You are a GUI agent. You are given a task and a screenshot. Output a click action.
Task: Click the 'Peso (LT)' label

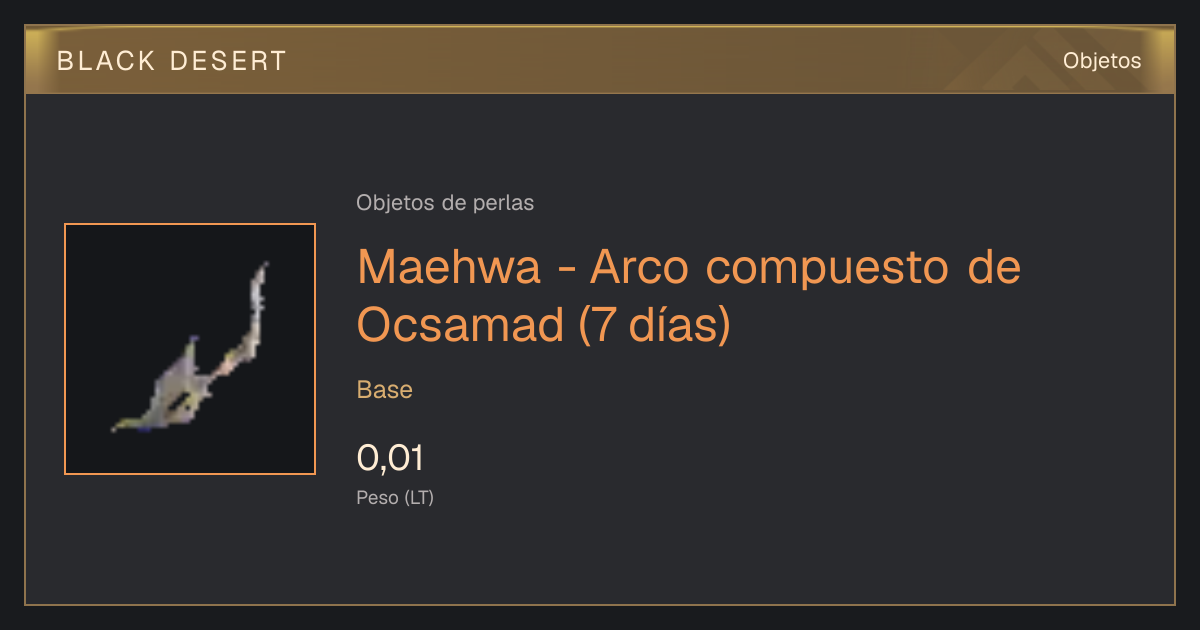point(395,497)
